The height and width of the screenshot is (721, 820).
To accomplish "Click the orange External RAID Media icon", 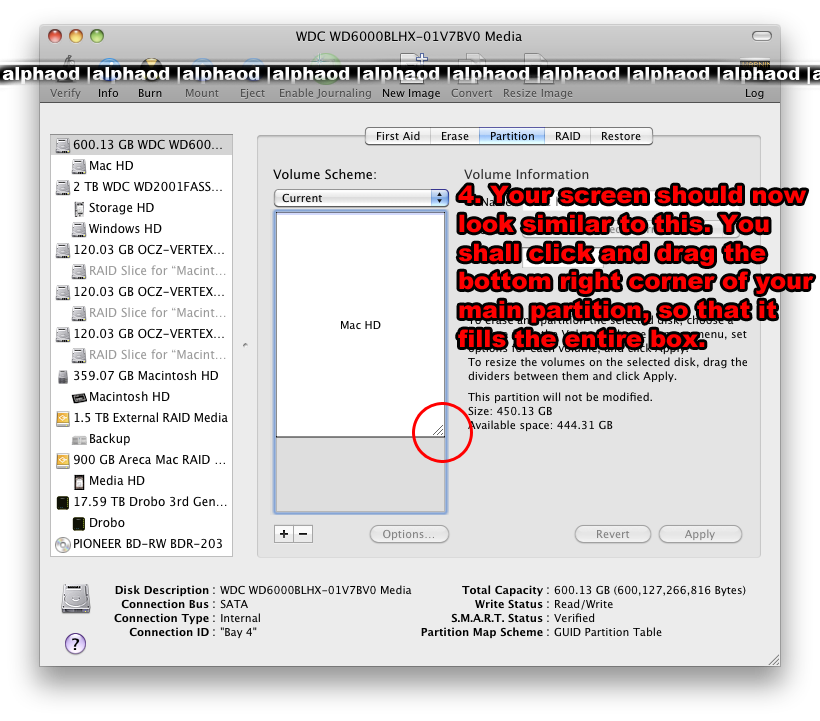I will point(63,418).
